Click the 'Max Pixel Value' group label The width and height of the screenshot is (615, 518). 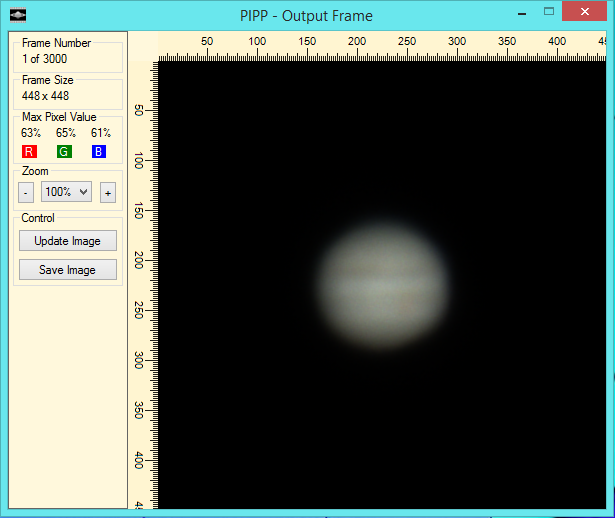[59, 117]
